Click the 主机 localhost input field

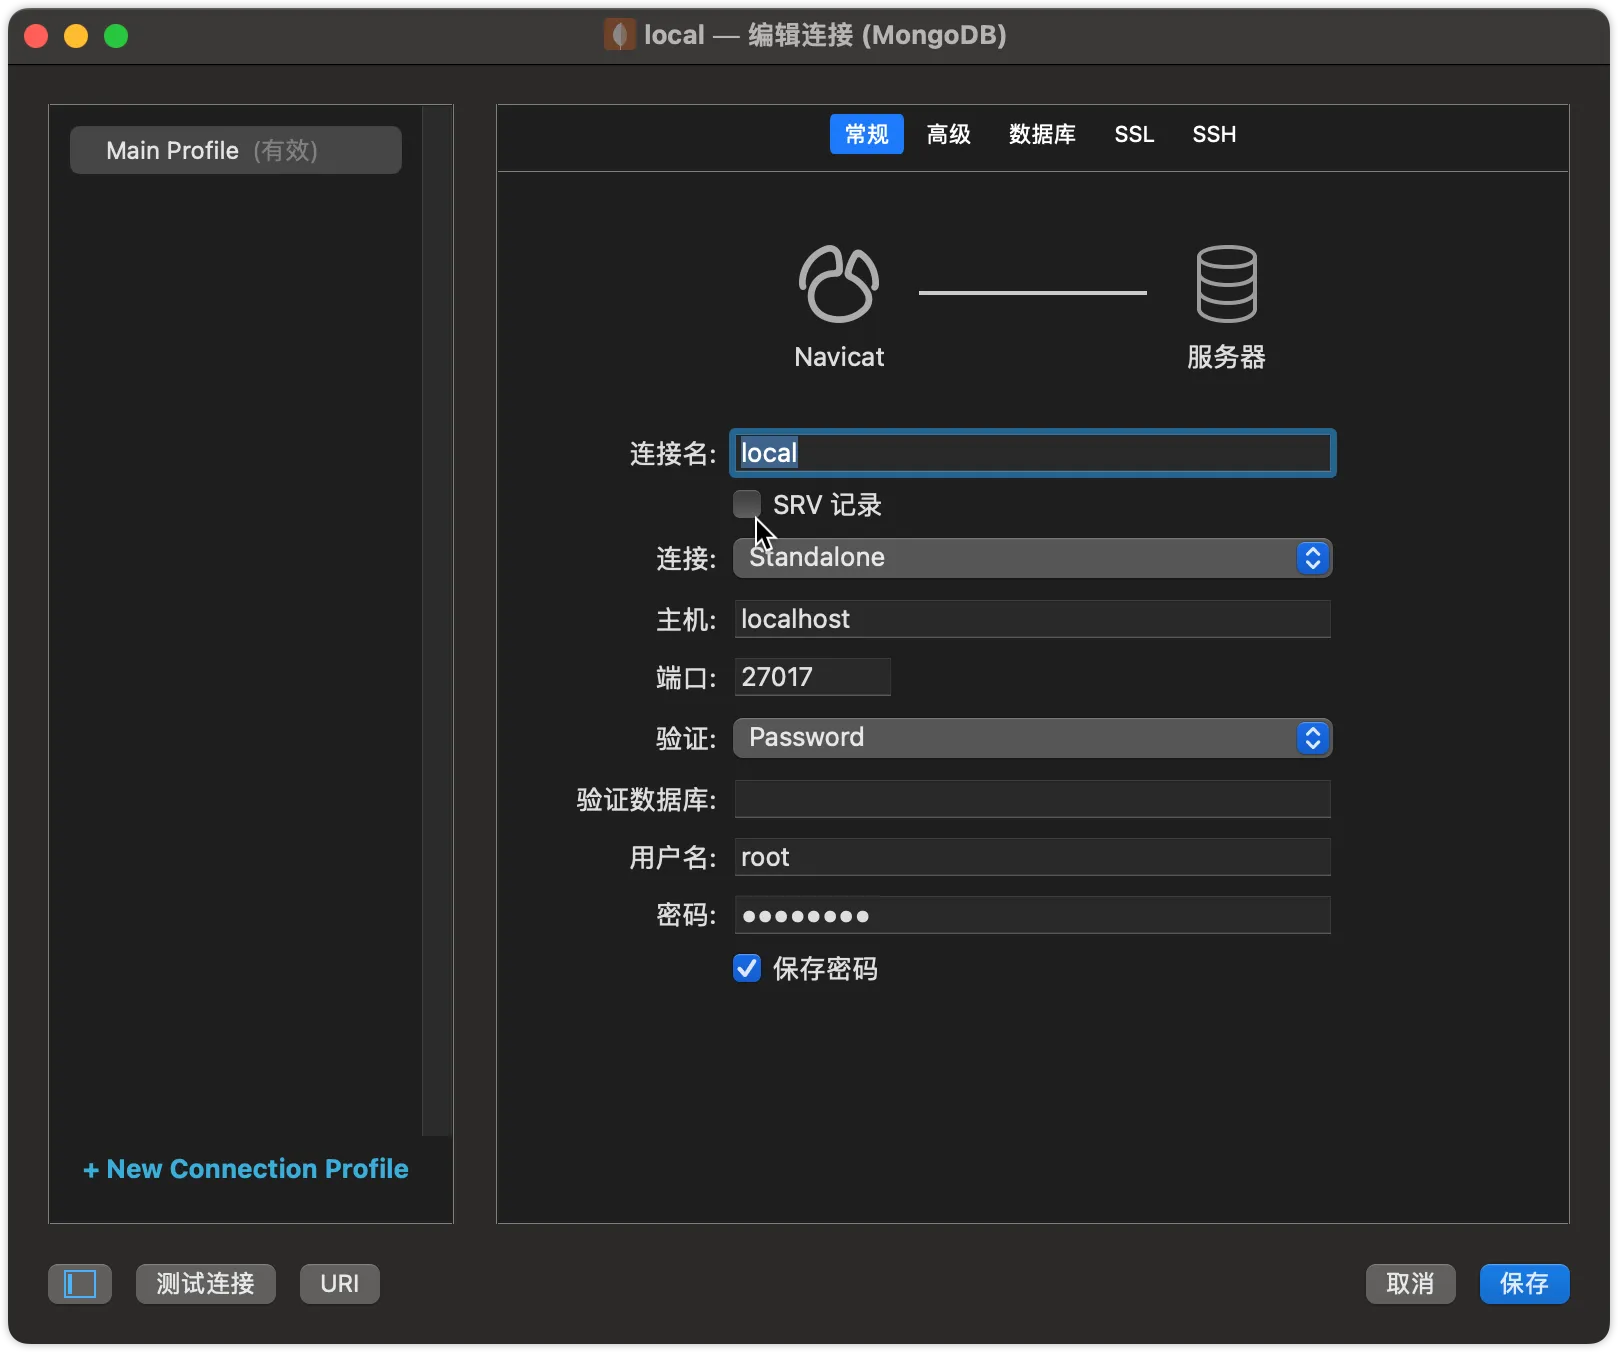(x=1032, y=619)
